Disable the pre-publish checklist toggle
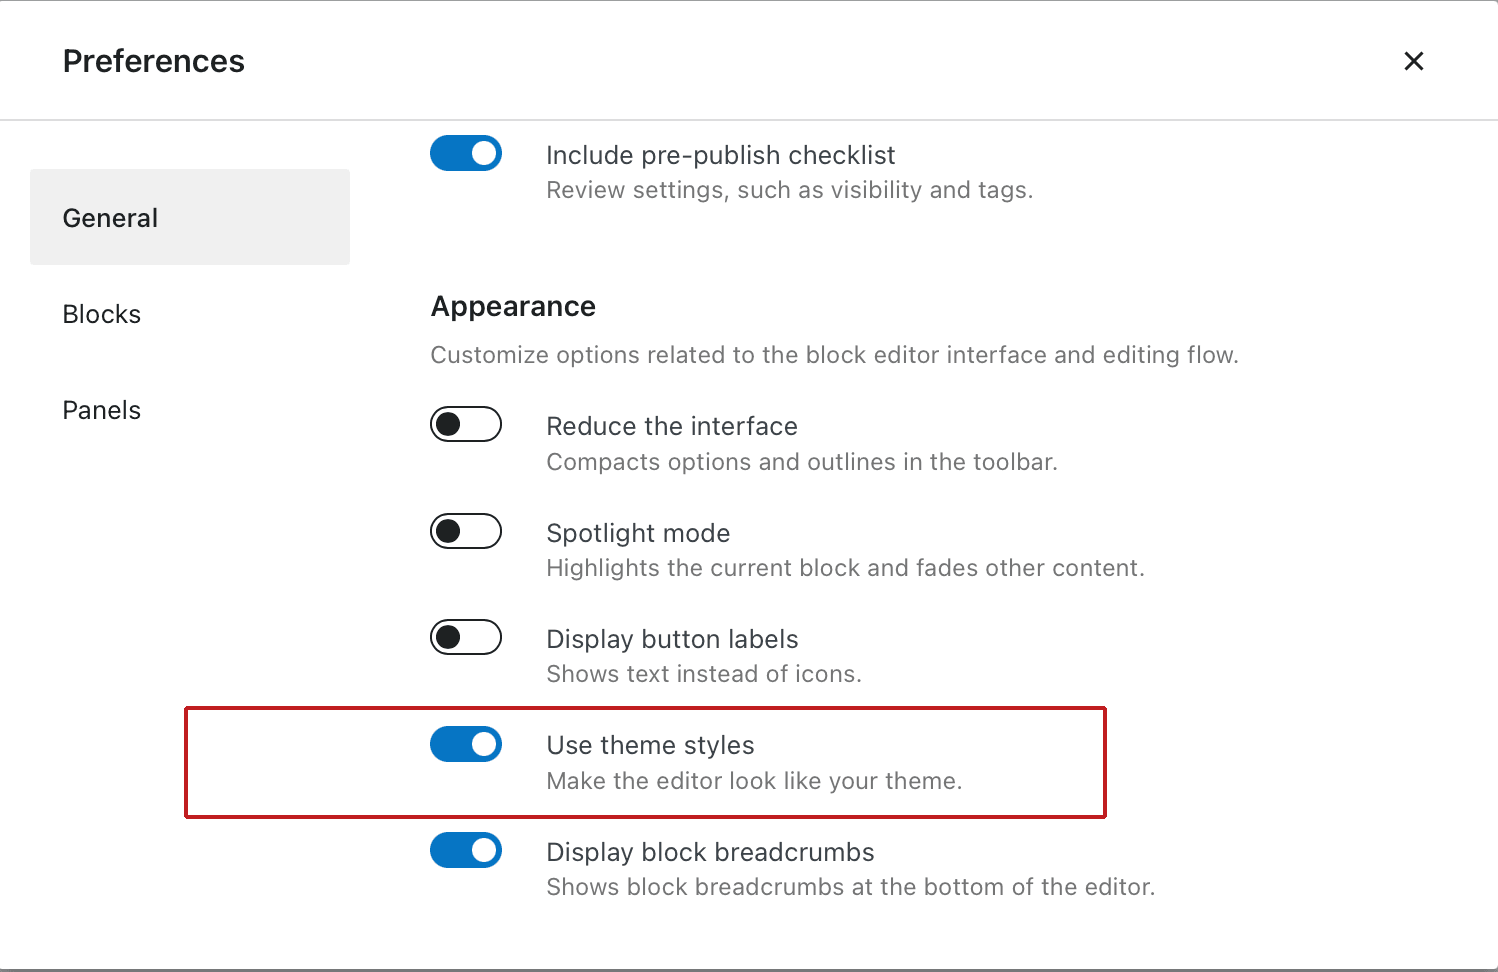1498x972 pixels. tap(466, 153)
